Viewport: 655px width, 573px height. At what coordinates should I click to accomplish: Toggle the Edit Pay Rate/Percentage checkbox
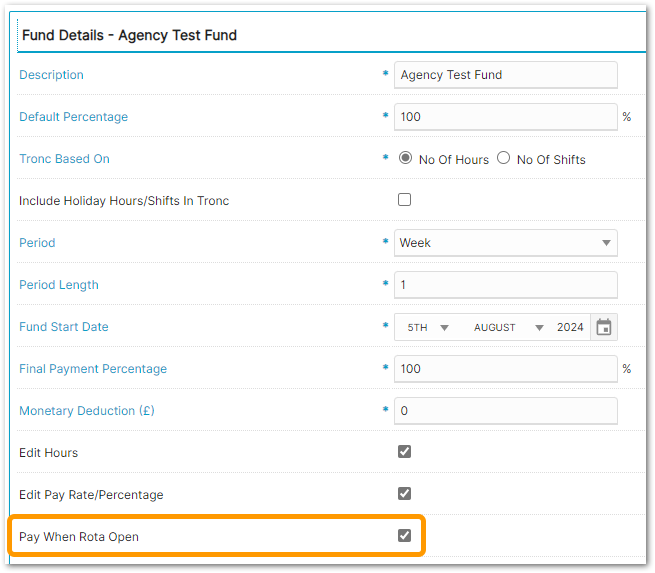[x=405, y=493]
